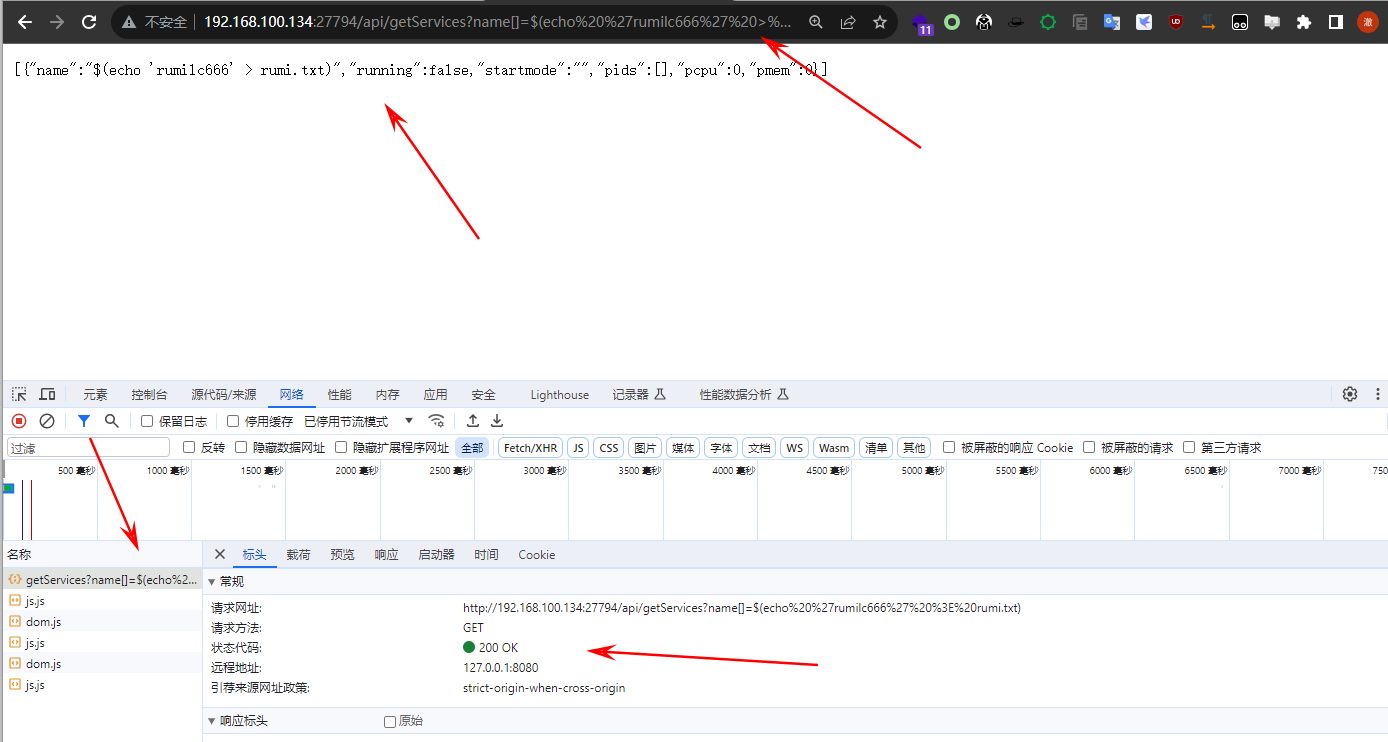Check 被屏蔽的响应 Cookie option
The image size is (1388, 742).
click(949, 448)
